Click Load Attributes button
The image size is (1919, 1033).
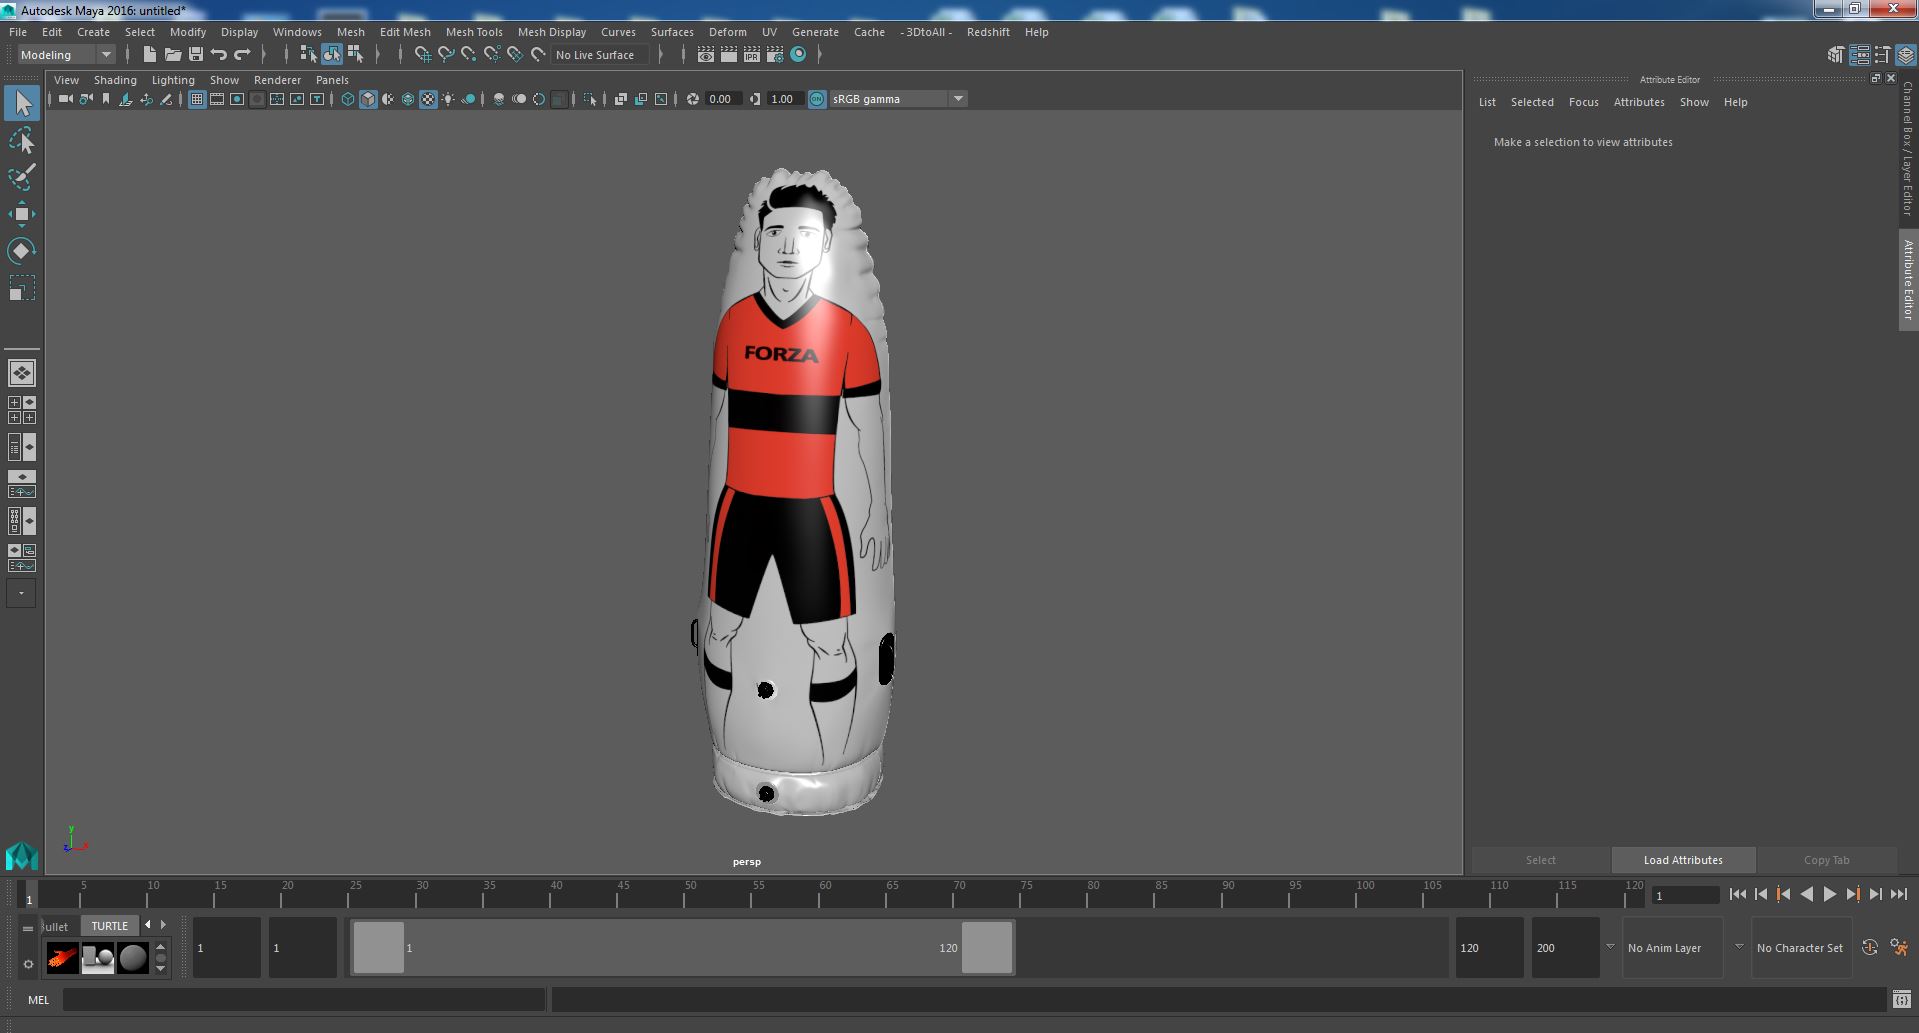pyautogui.click(x=1683, y=860)
